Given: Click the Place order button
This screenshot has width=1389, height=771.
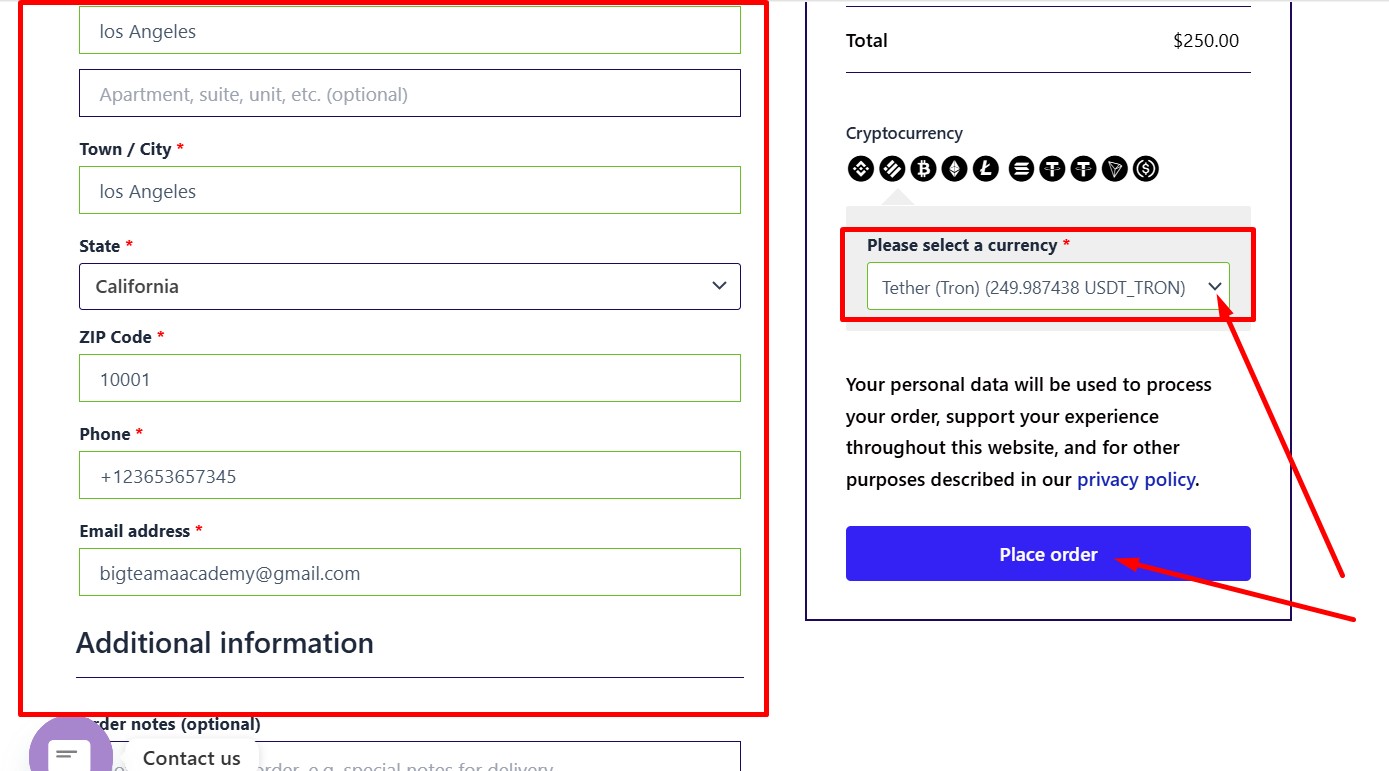Looking at the screenshot, I should pos(1047,553).
